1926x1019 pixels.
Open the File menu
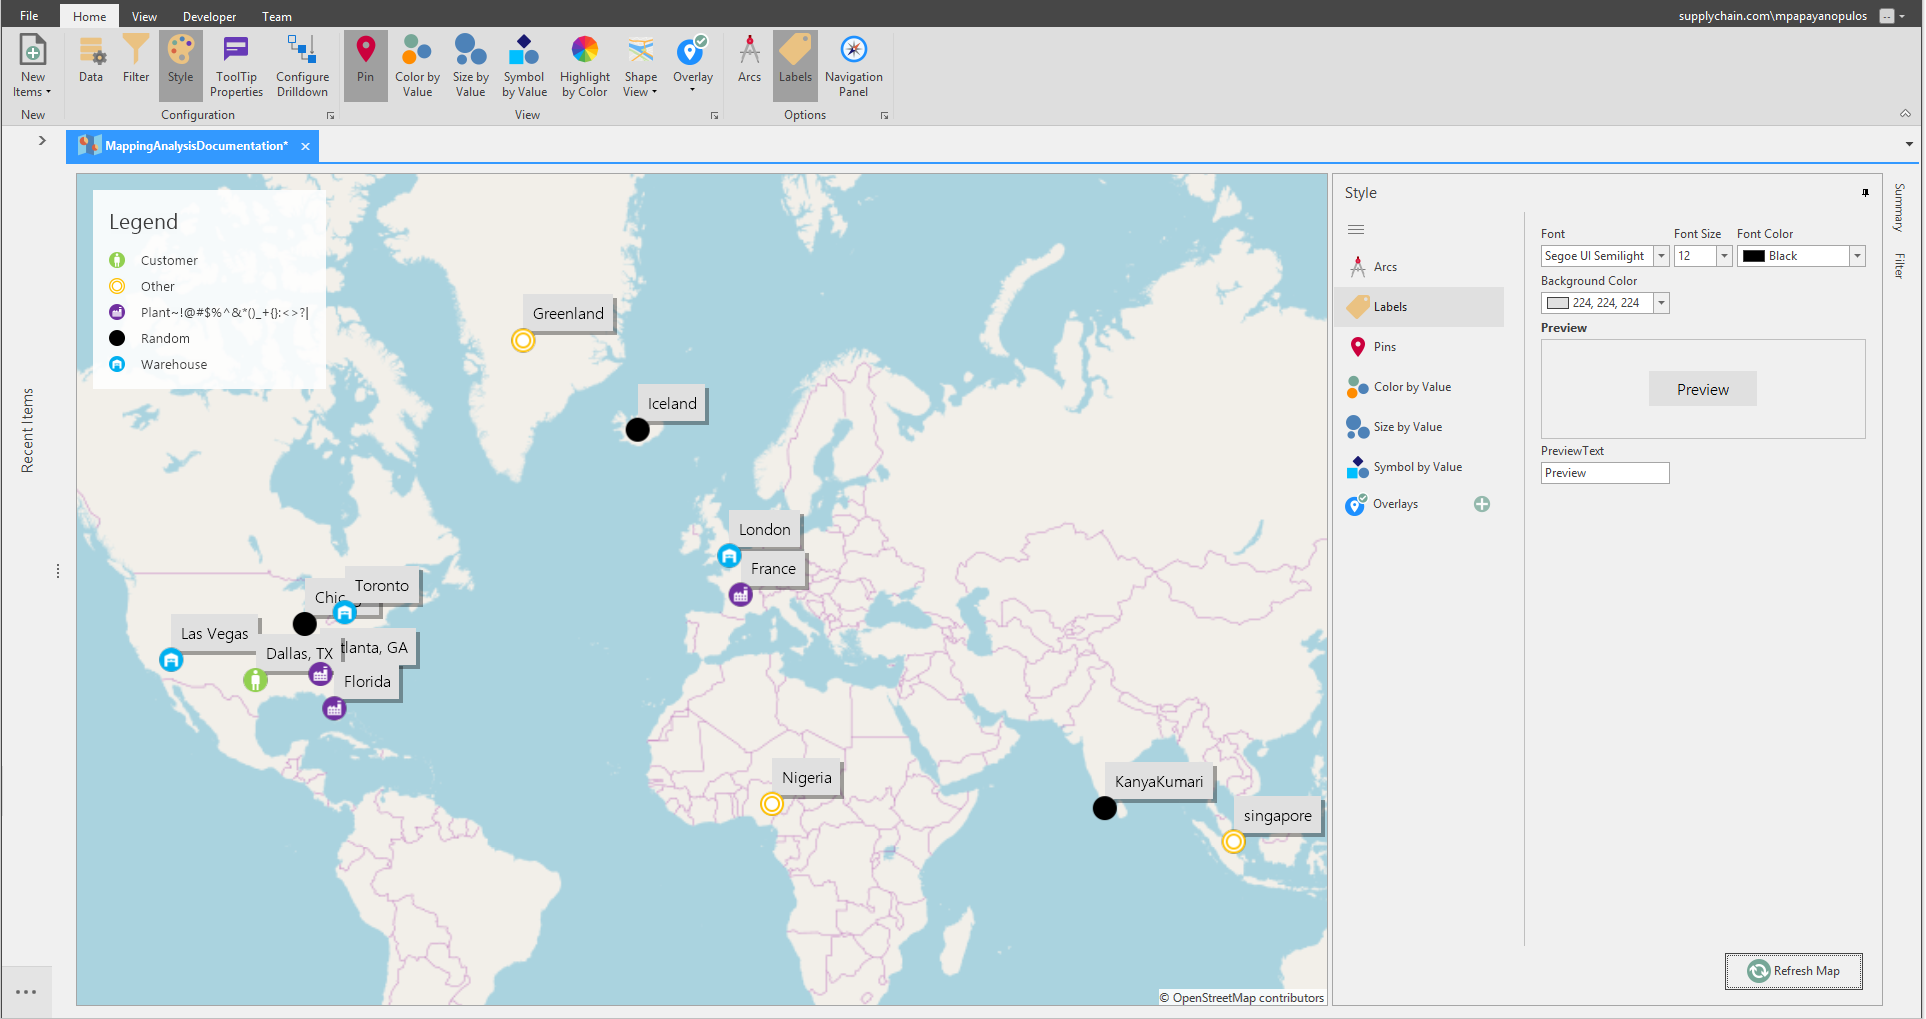tap(29, 16)
